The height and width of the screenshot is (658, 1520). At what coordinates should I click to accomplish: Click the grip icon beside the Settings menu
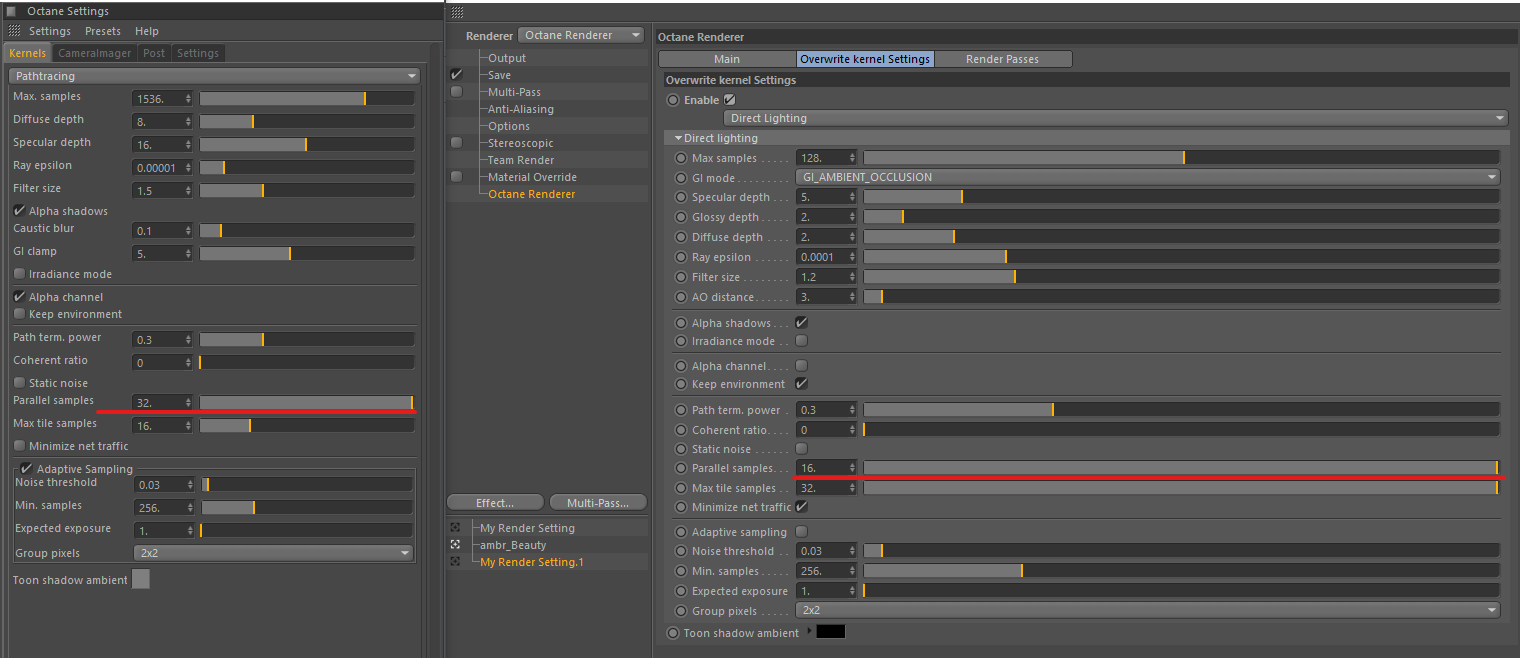click(x=14, y=32)
